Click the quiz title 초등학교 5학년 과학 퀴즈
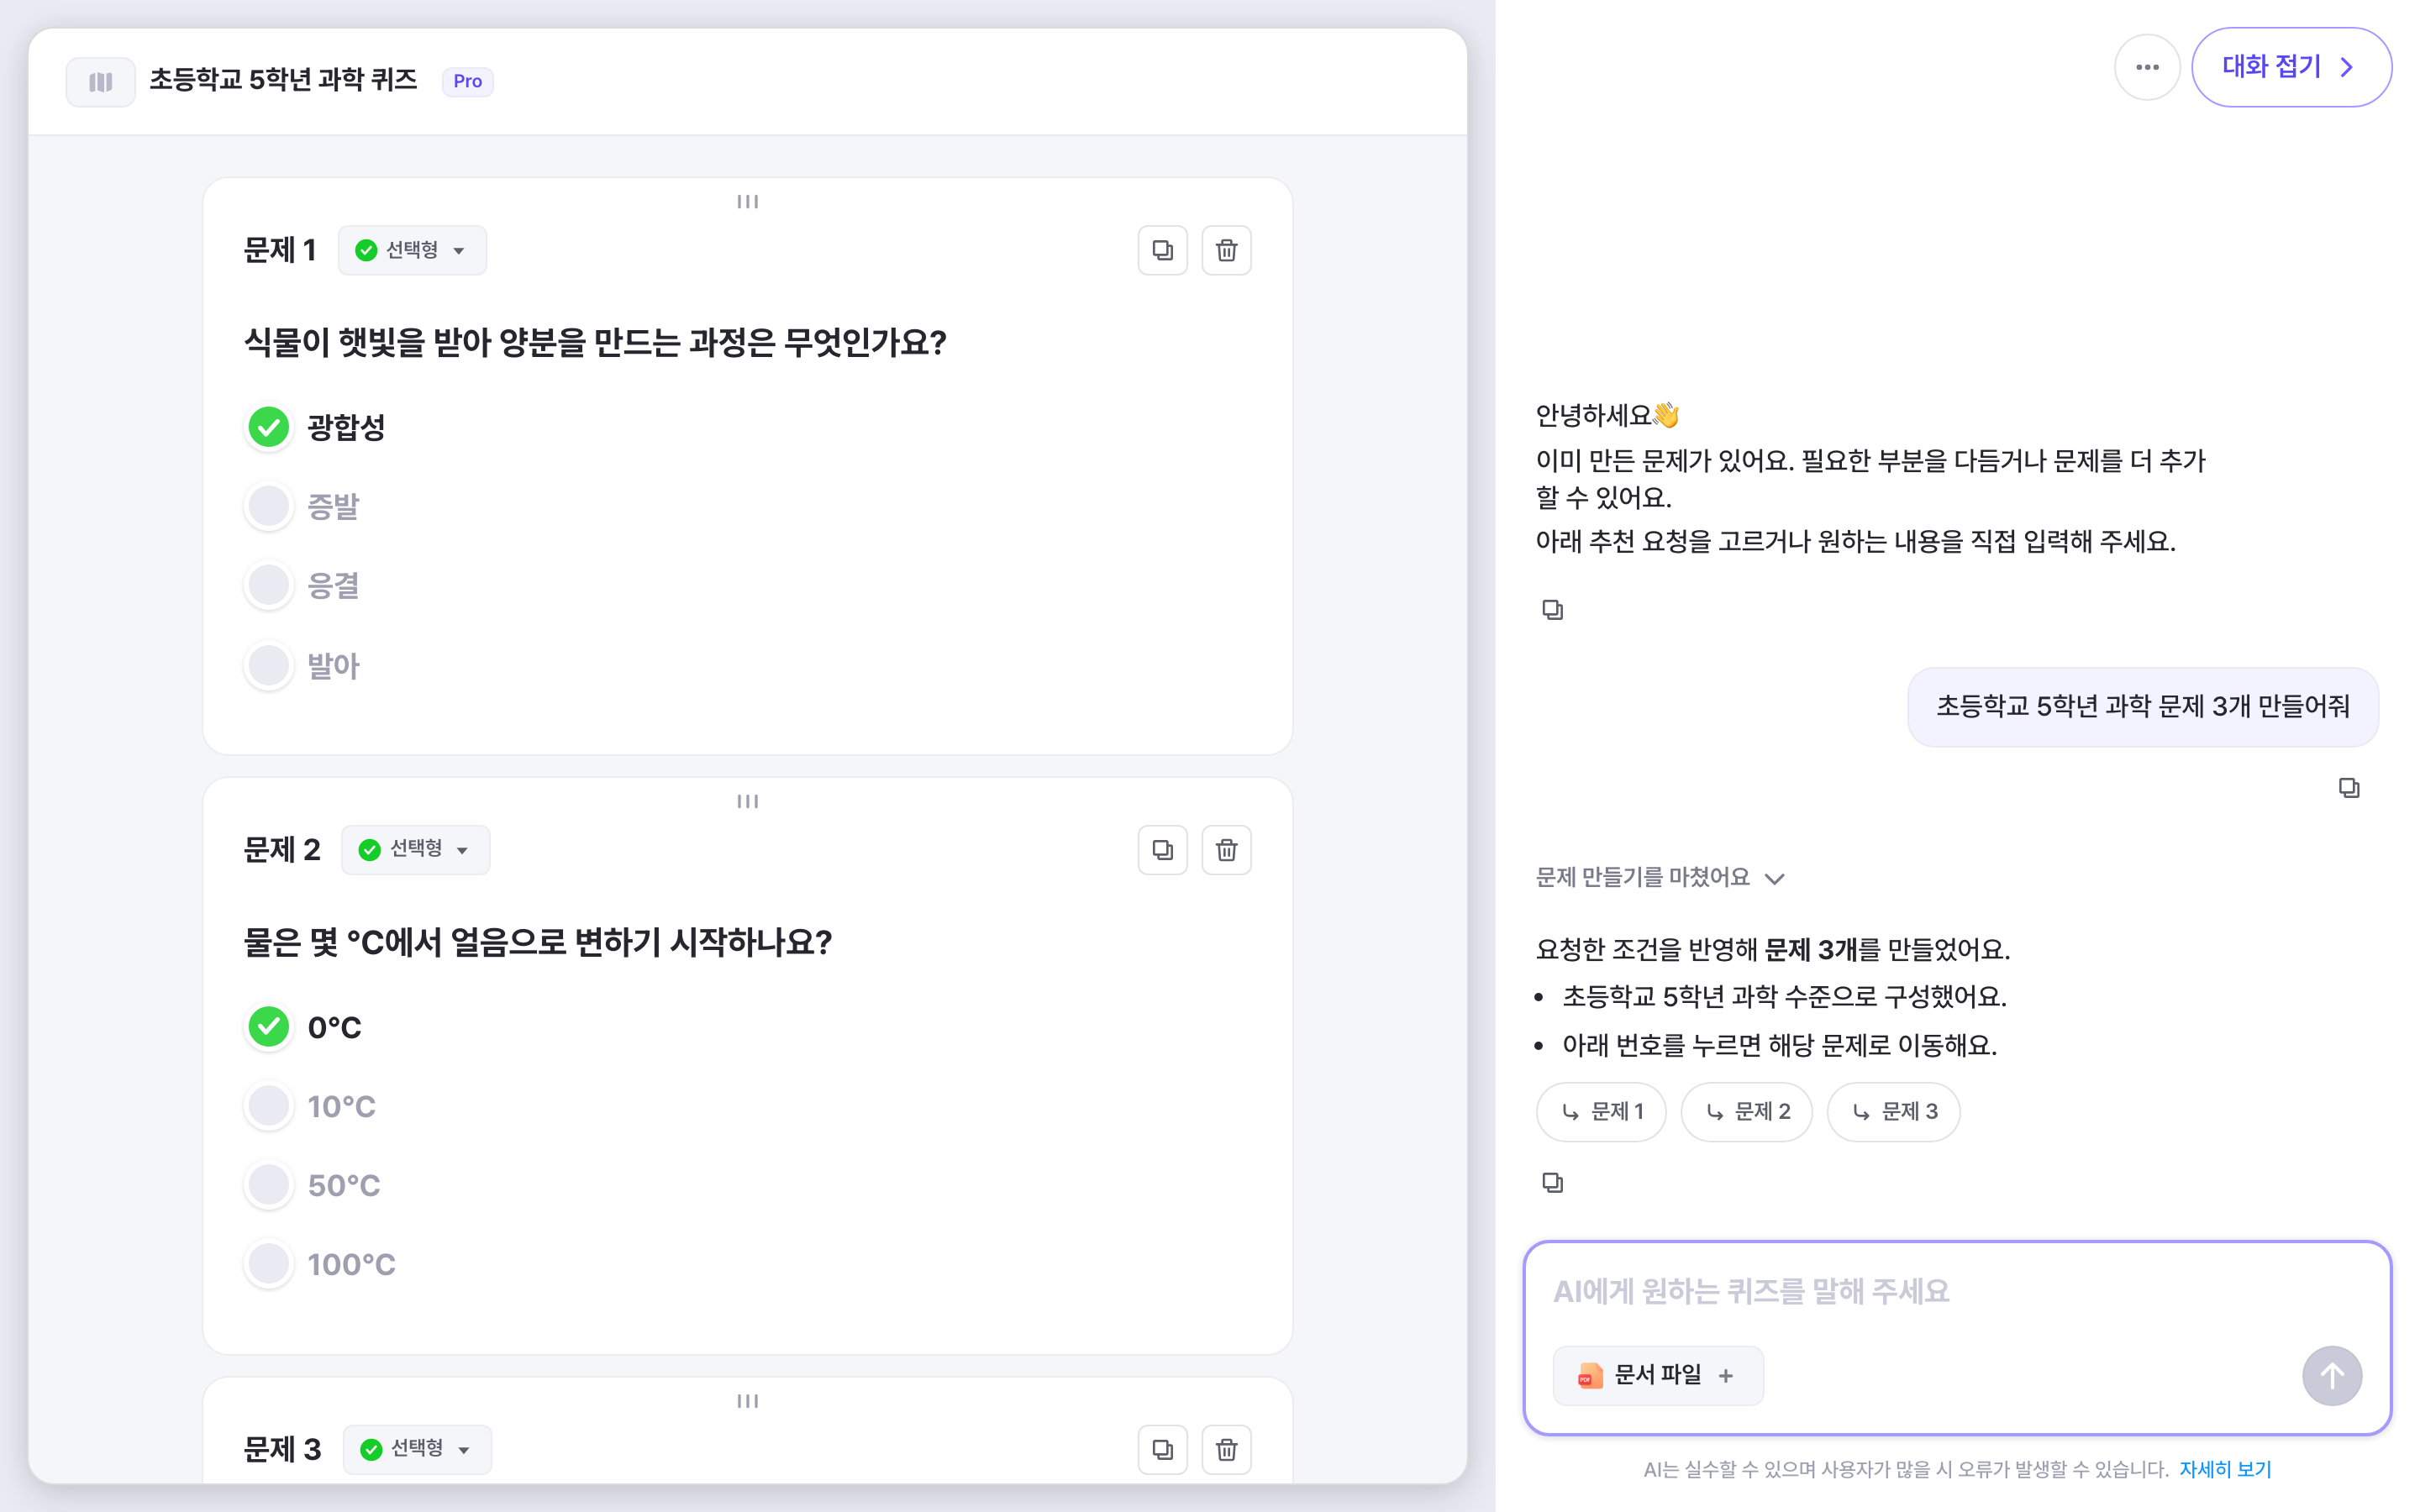This screenshot has height=1512, width=2420. [283, 80]
